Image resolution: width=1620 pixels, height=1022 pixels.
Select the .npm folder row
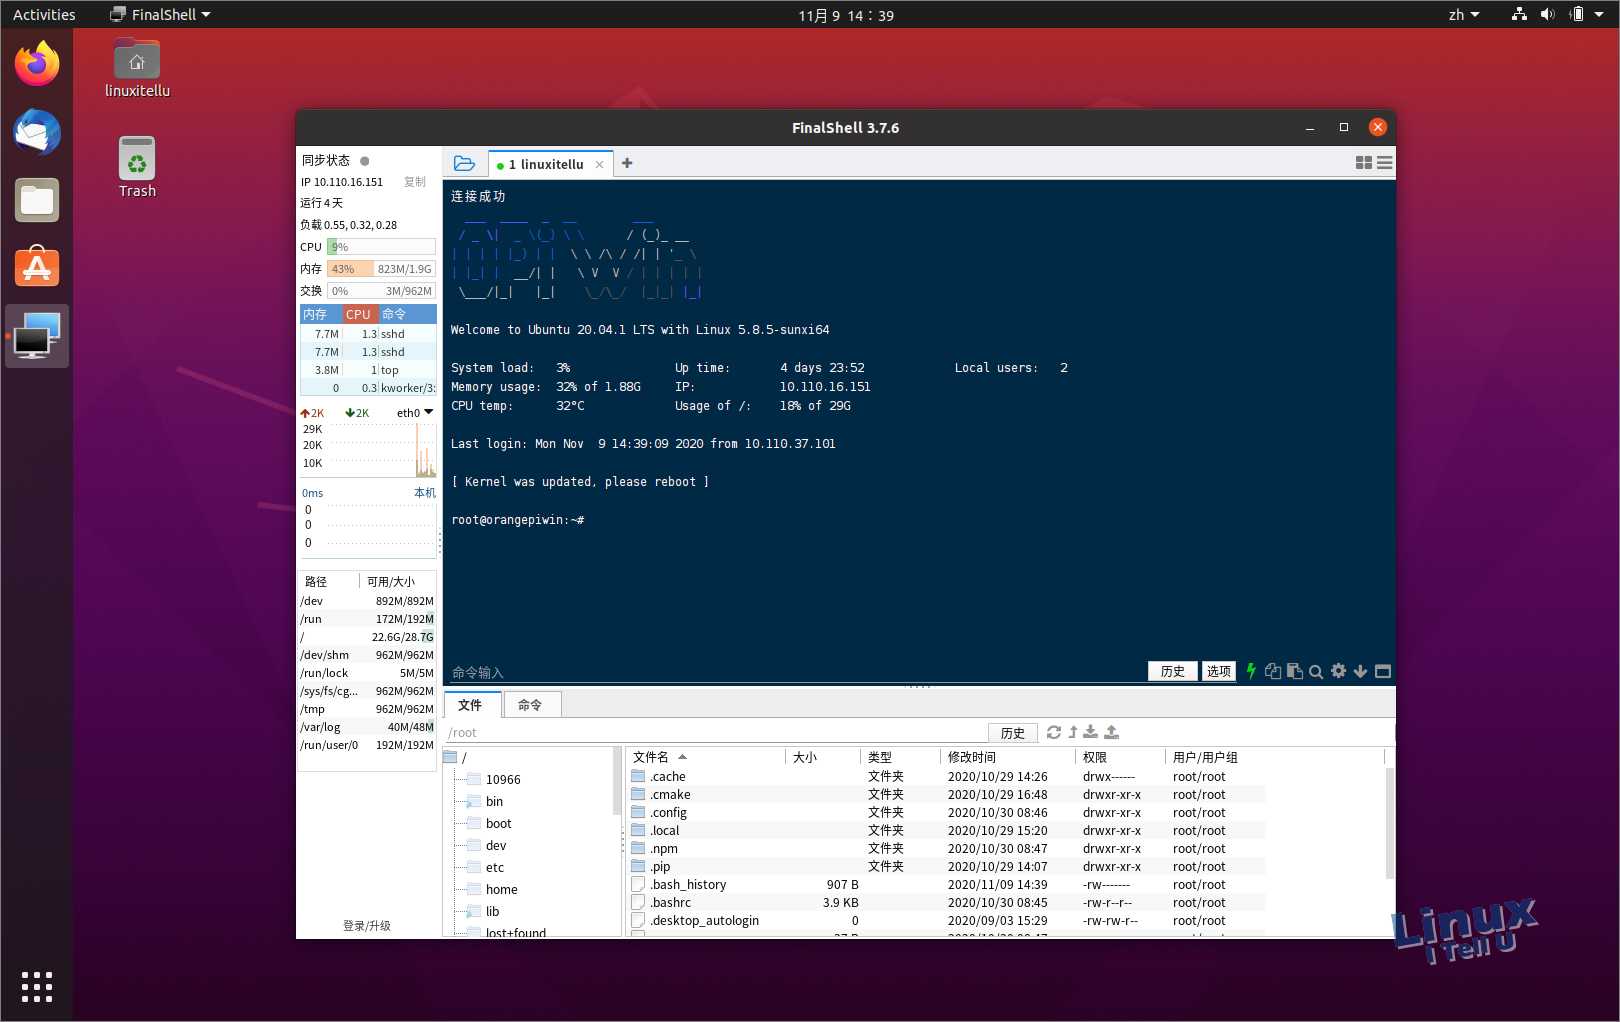point(947,849)
